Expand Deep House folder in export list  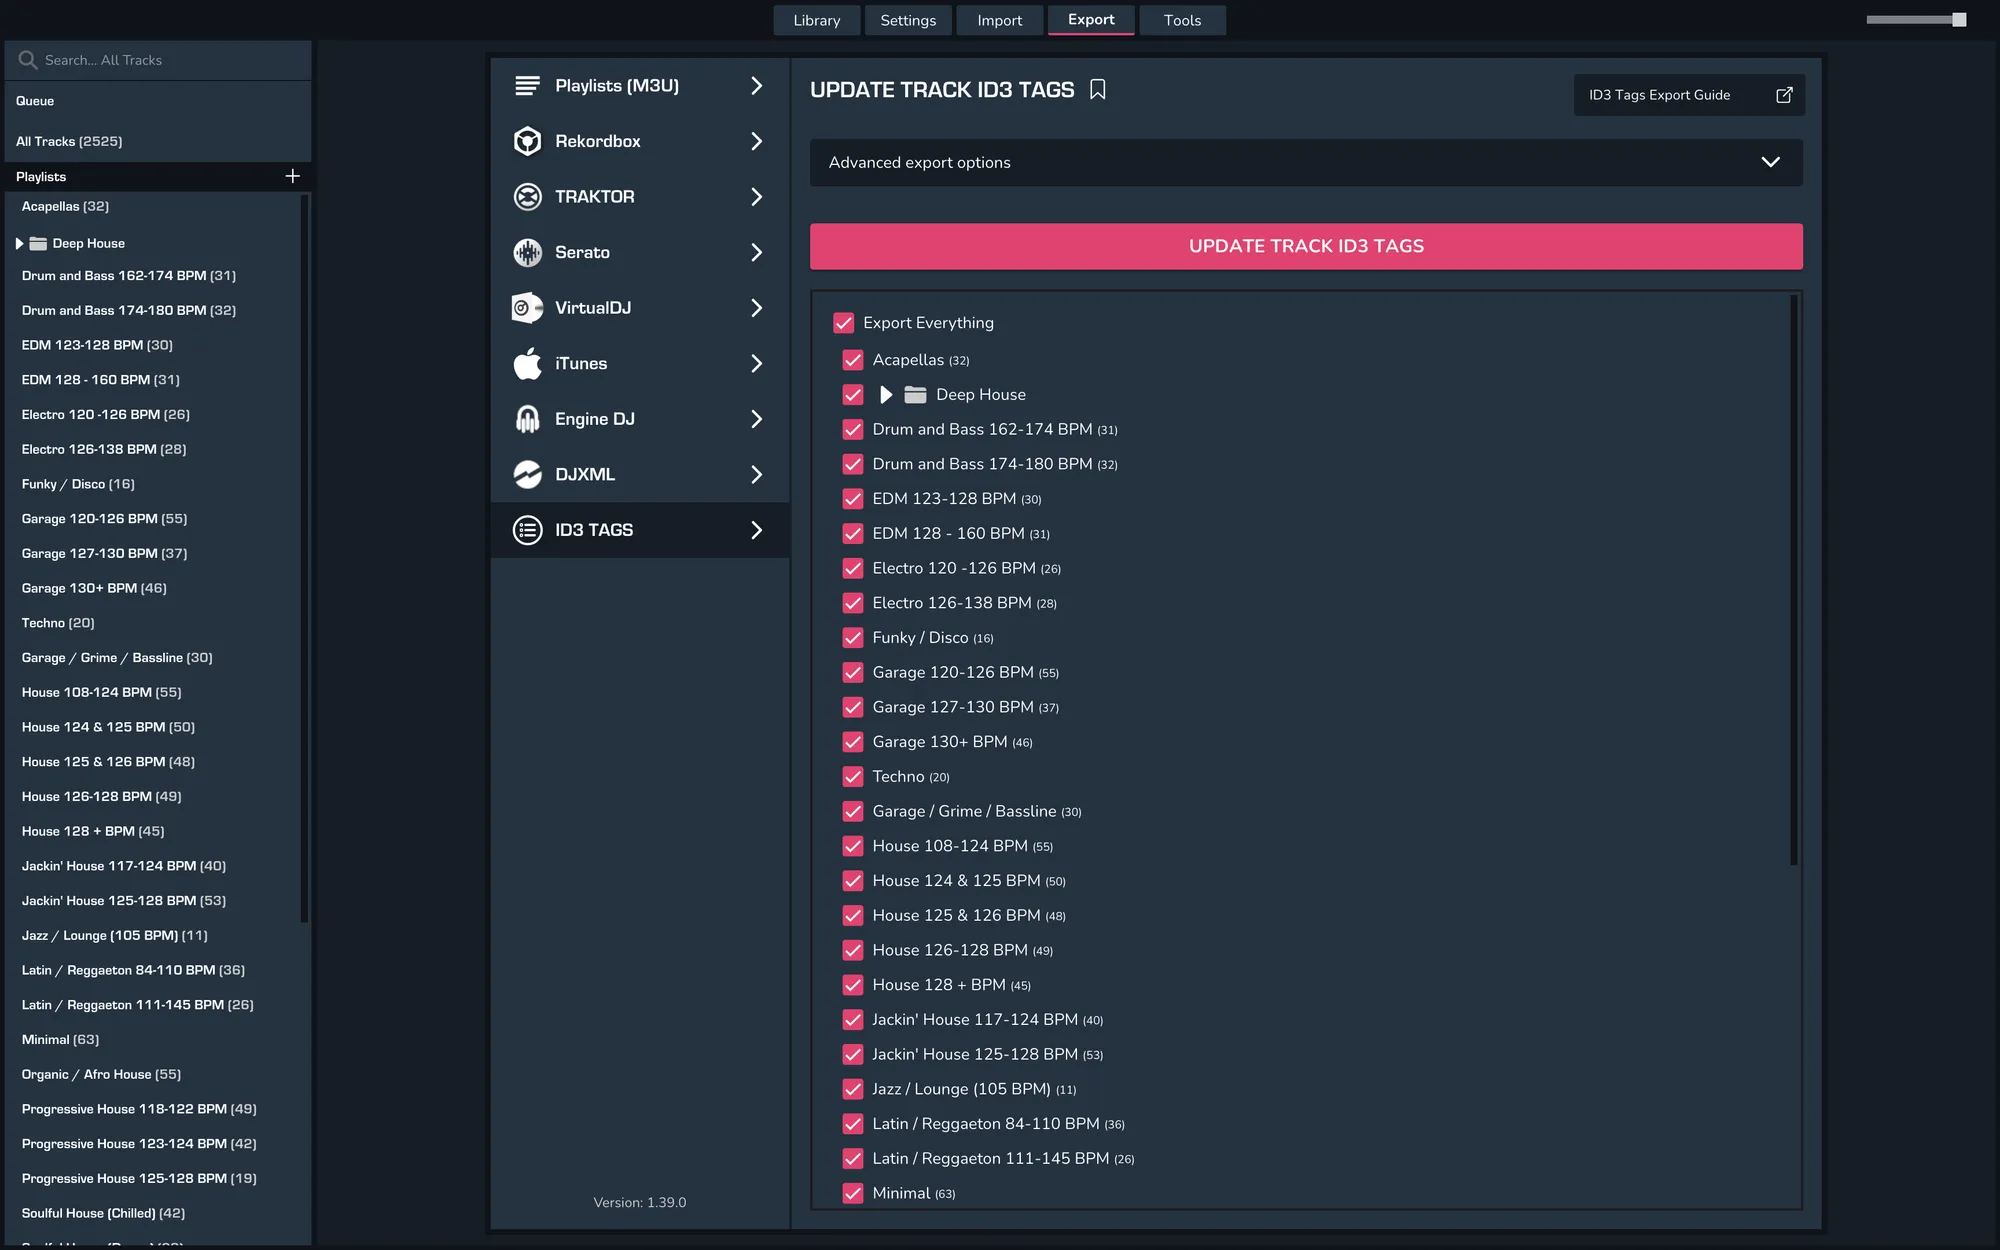coord(885,395)
